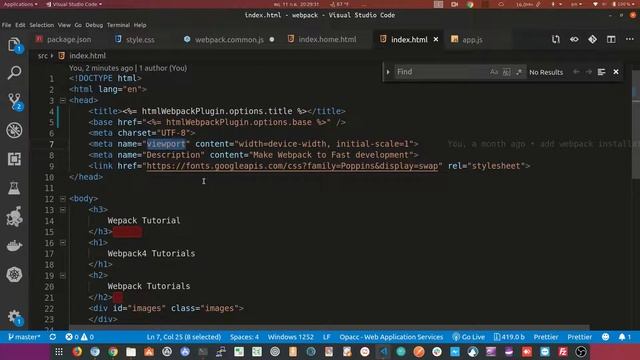This screenshot has height=360, width=640.
Task: Collapse the h3 fold on line 13
Action: (63, 210)
